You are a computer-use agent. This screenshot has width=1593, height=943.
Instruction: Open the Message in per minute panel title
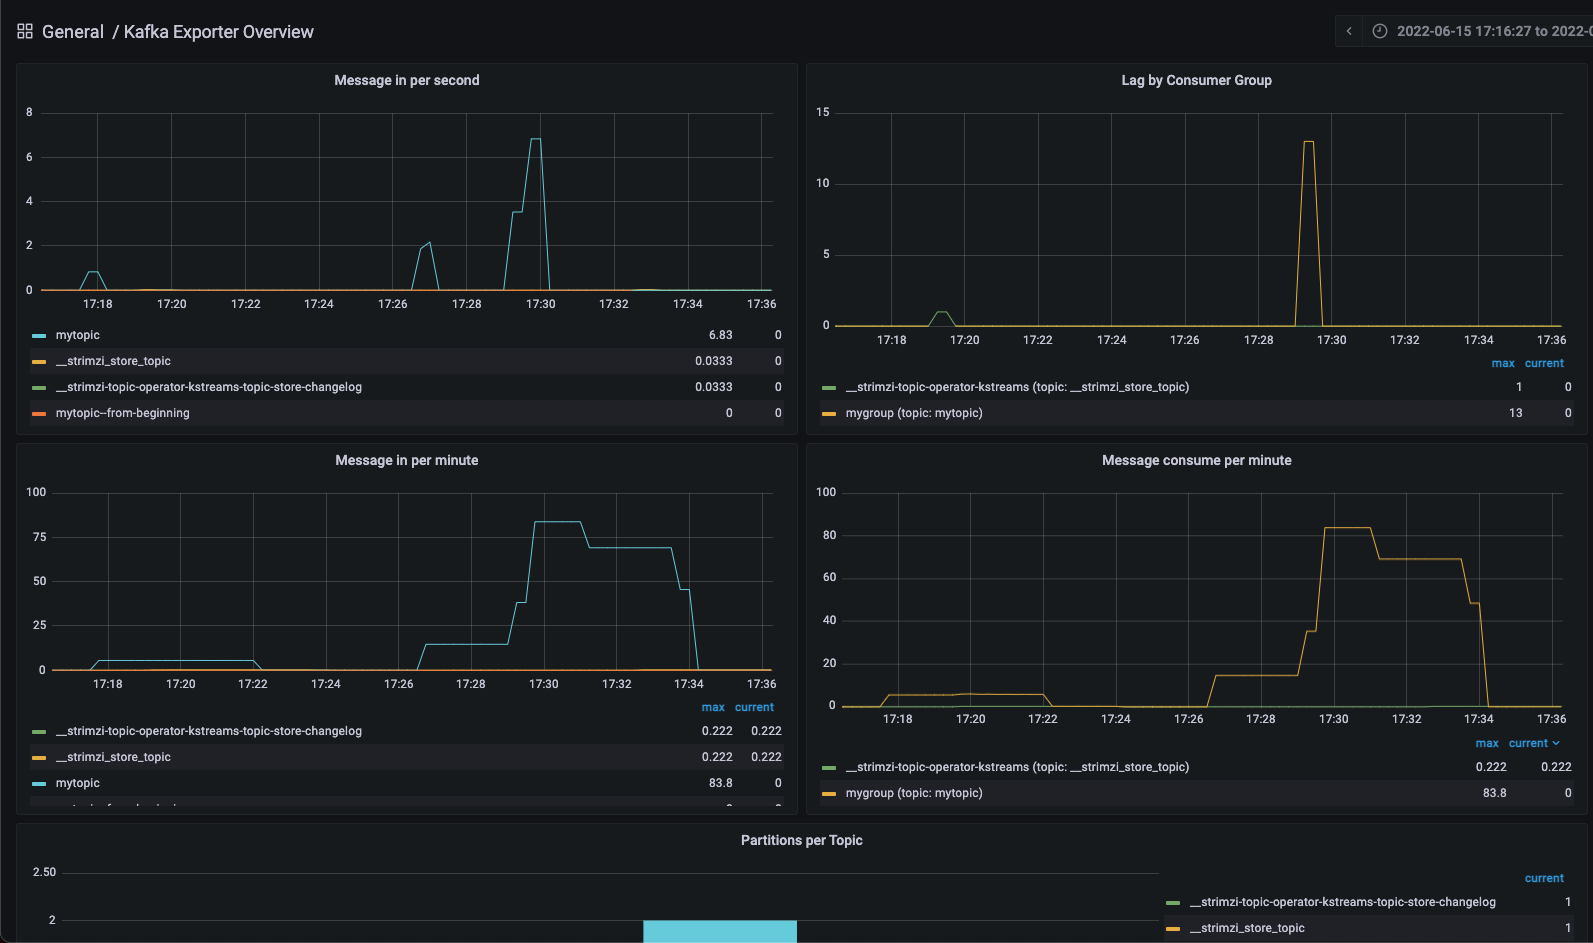(x=407, y=460)
